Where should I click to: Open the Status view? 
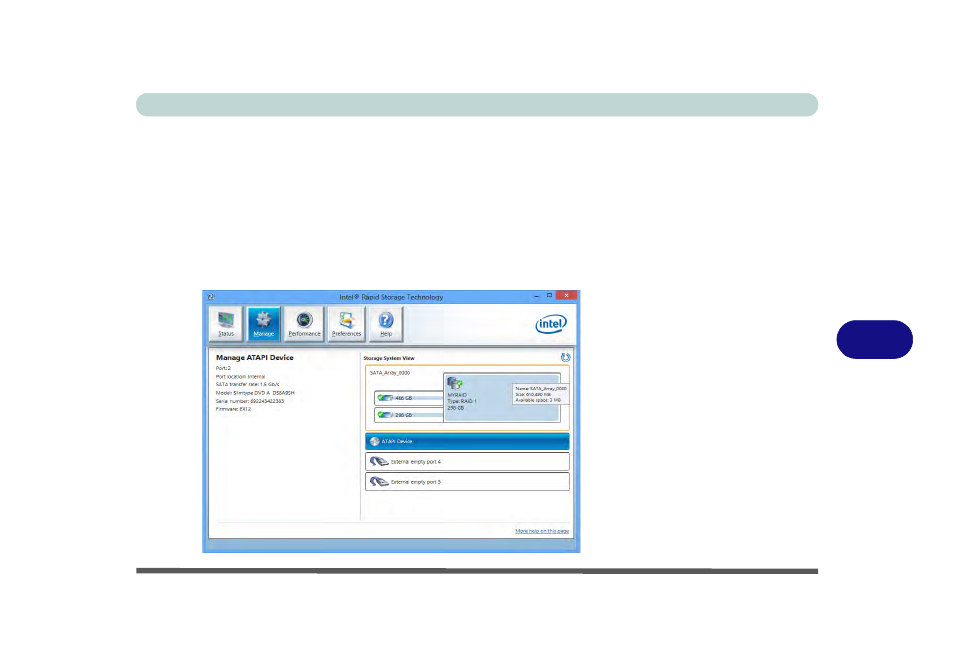(x=226, y=324)
